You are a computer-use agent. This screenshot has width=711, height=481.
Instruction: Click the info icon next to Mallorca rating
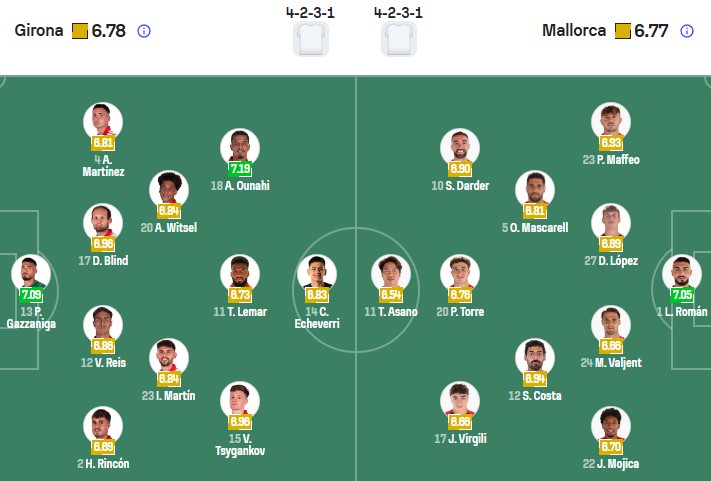coord(687,31)
